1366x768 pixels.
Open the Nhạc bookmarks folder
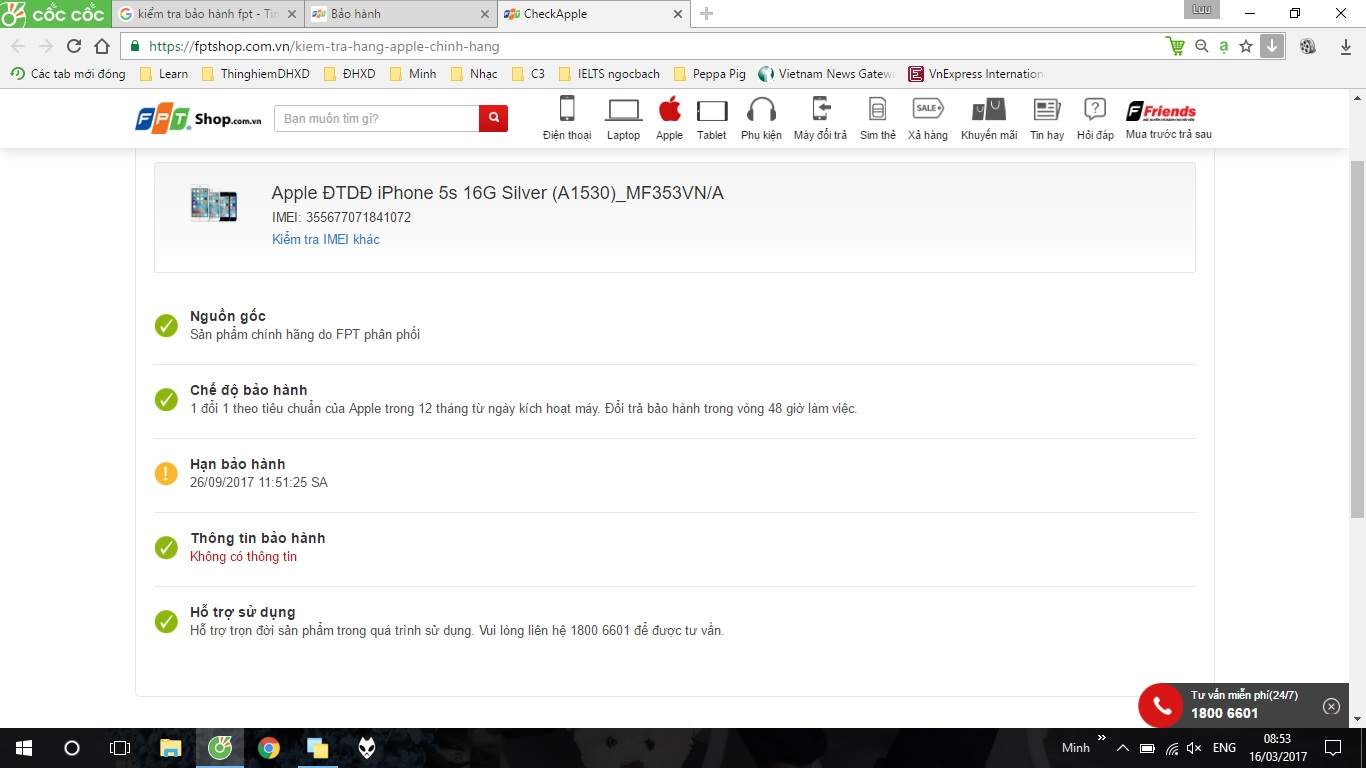pyautogui.click(x=474, y=74)
